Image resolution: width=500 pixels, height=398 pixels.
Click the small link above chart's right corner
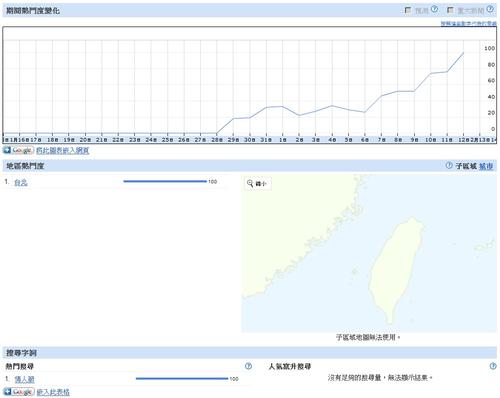point(469,23)
